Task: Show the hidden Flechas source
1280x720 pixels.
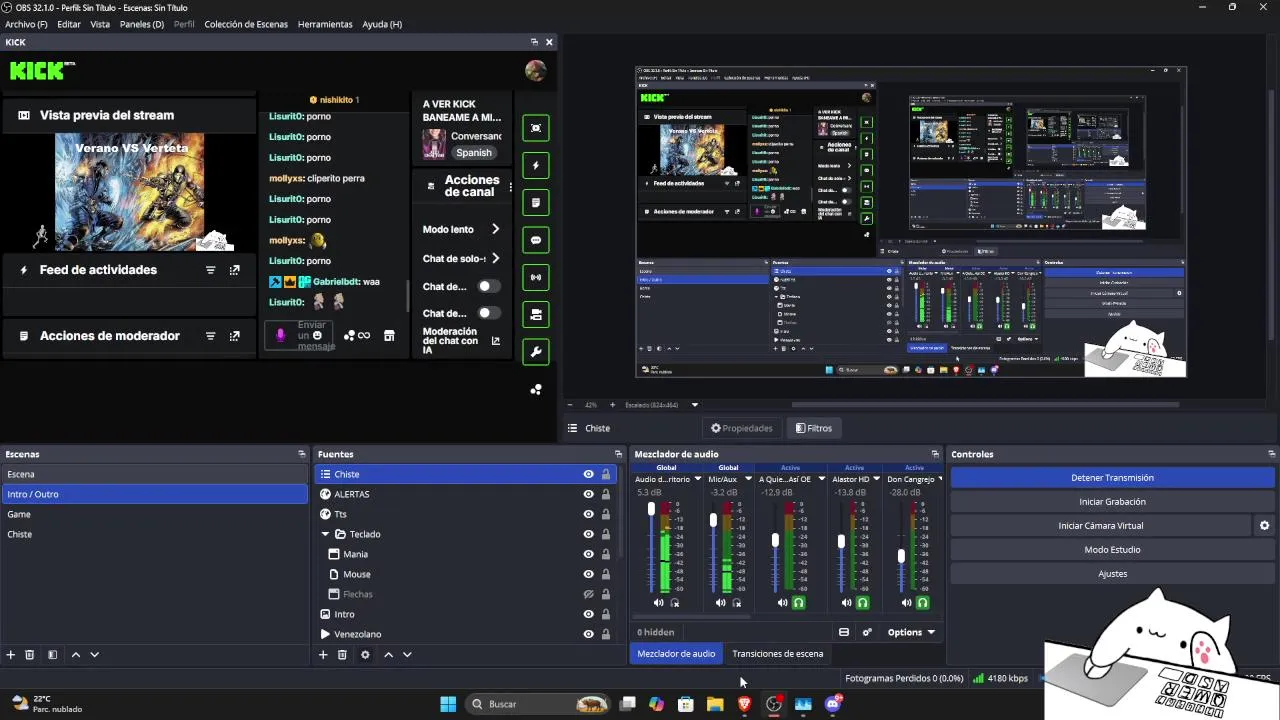Action: click(x=589, y=594)
